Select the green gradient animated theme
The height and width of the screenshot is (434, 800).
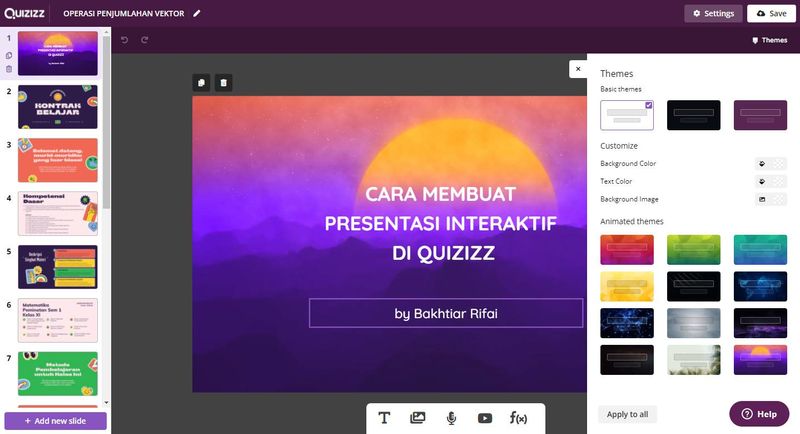(x=693, y=250)
